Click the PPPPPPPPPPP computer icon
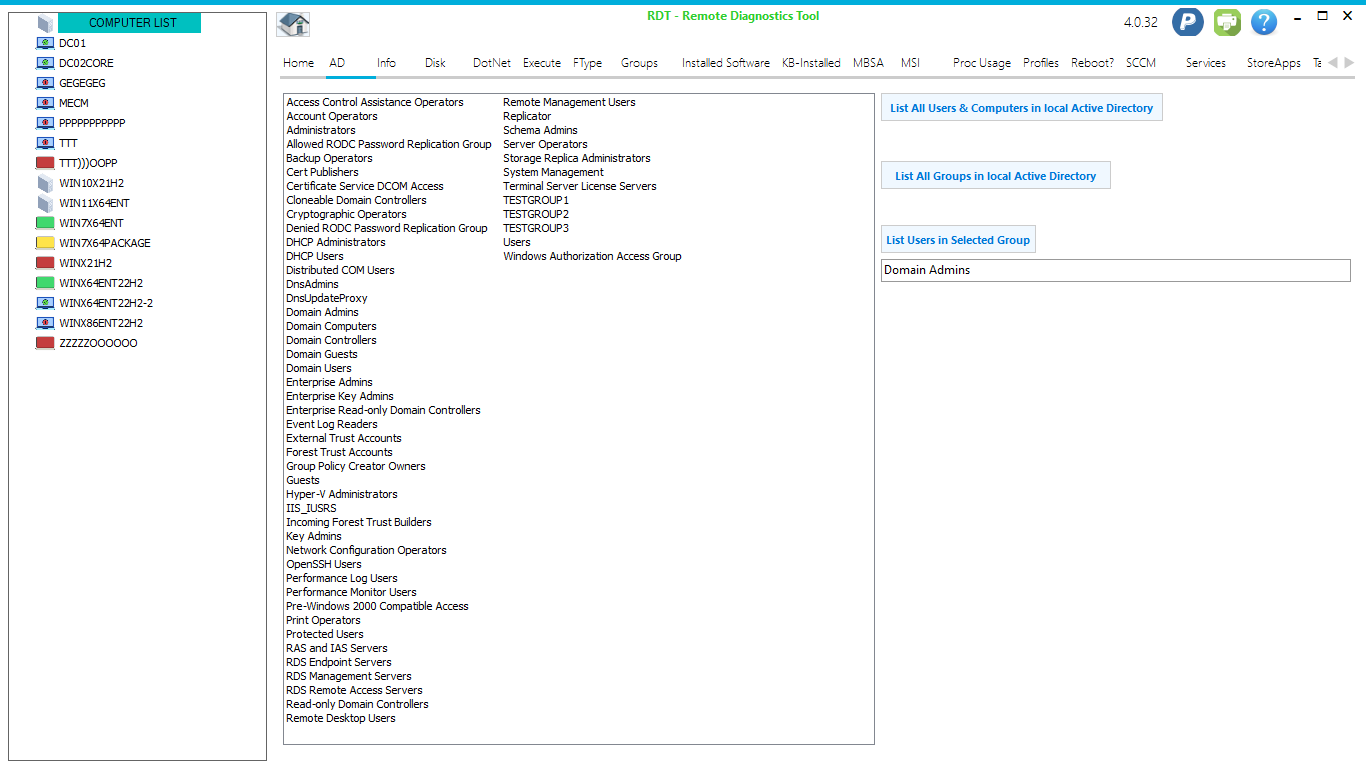The height and width of the screenshot is (768, 1366). (45, 123)
